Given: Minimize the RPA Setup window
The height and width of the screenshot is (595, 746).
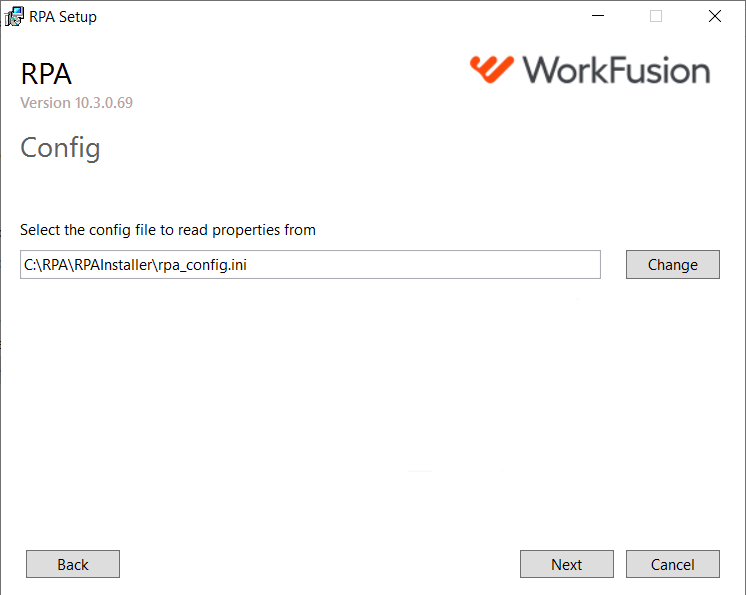Looking at the screenshot, I should pos(598,16).
